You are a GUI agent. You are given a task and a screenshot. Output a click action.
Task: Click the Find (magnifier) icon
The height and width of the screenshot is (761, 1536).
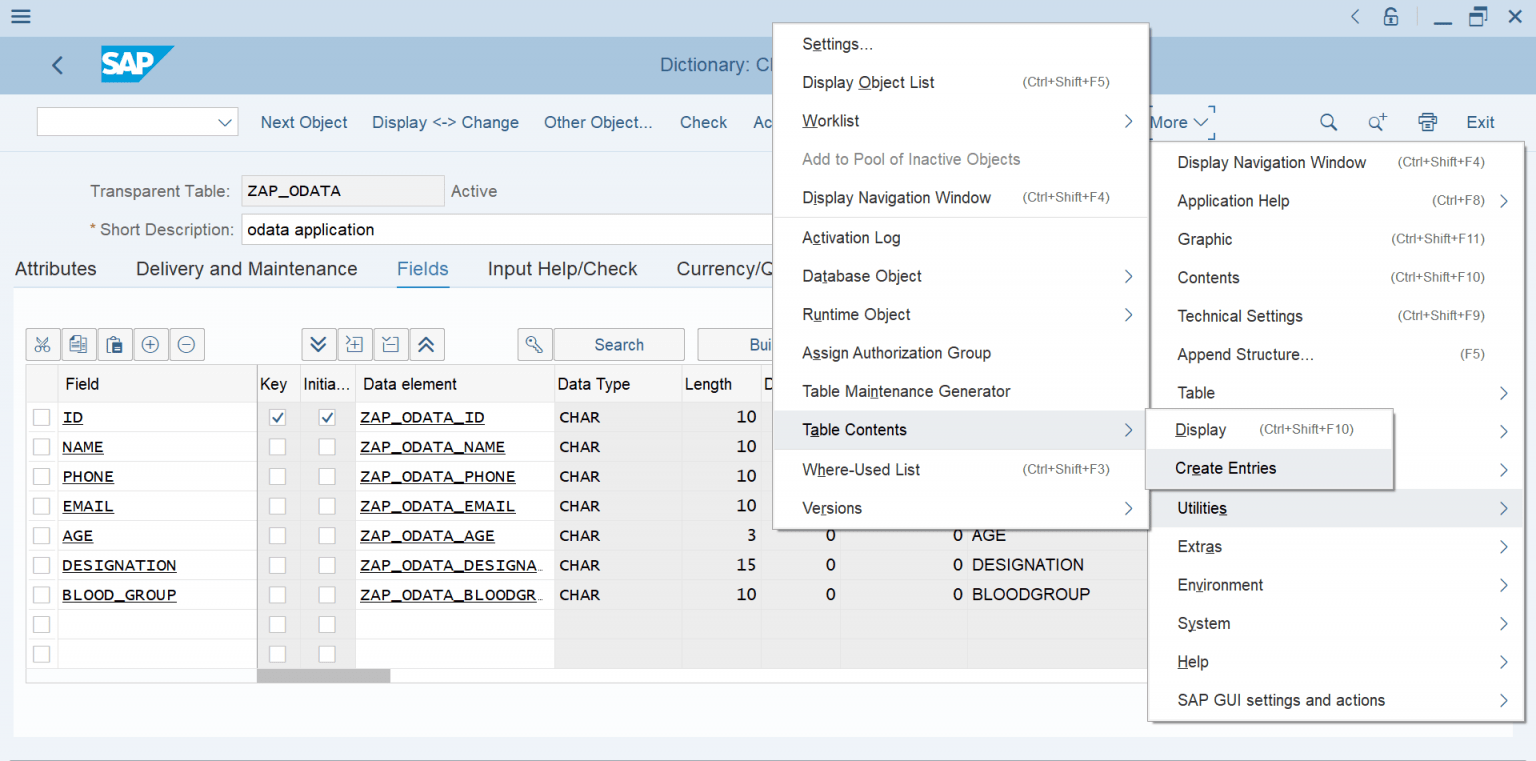pyautogui.click(x=1328, y=121)
